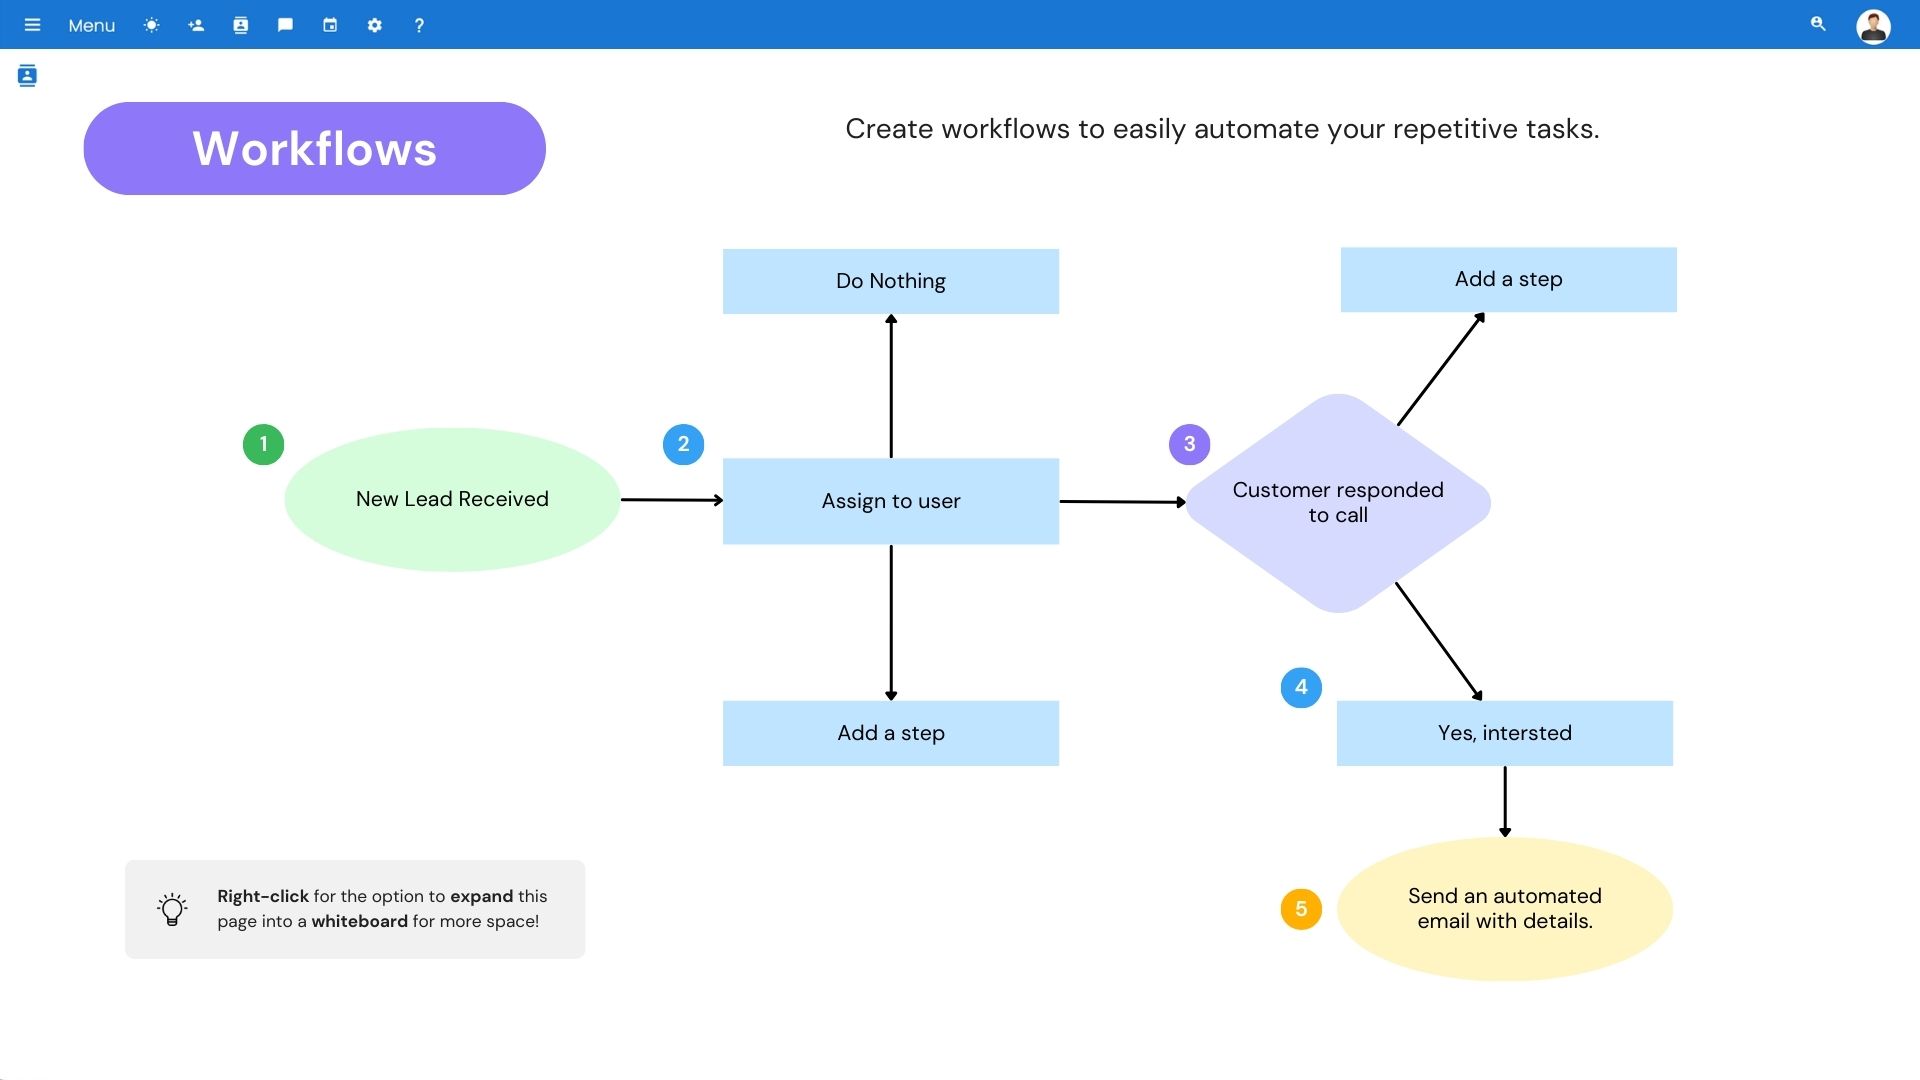This screenshot has width=1920, height=1080.
Task: Click the user profile avatar icon
Action: 1873,25
